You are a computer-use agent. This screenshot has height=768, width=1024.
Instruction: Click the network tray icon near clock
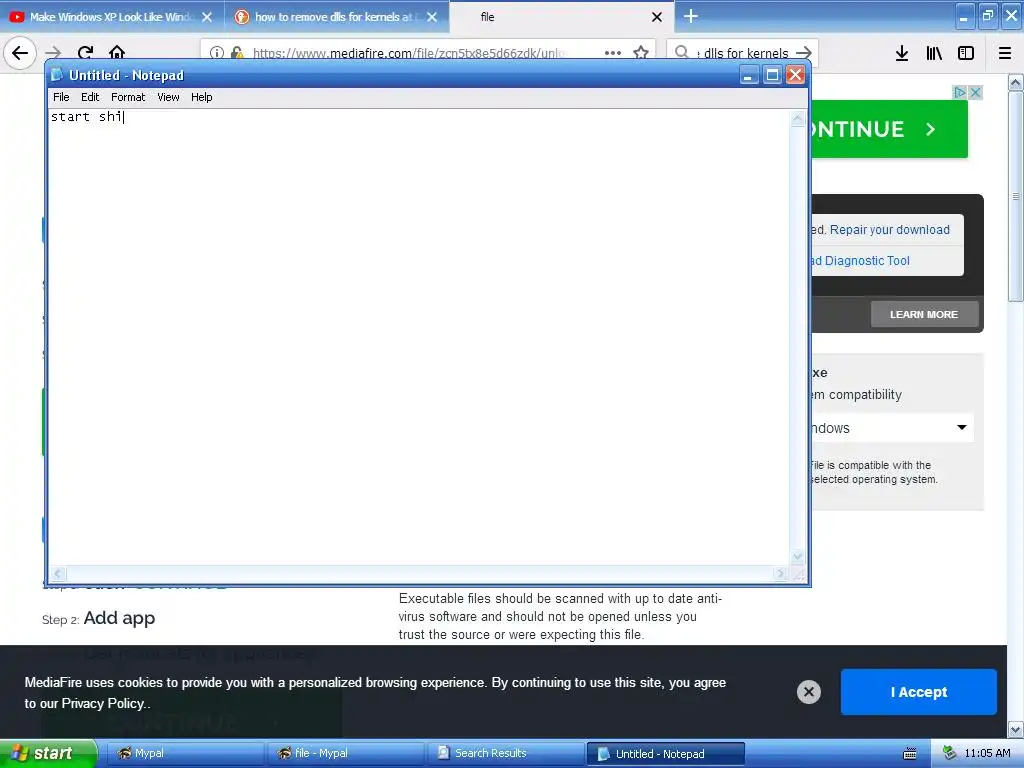950,753
